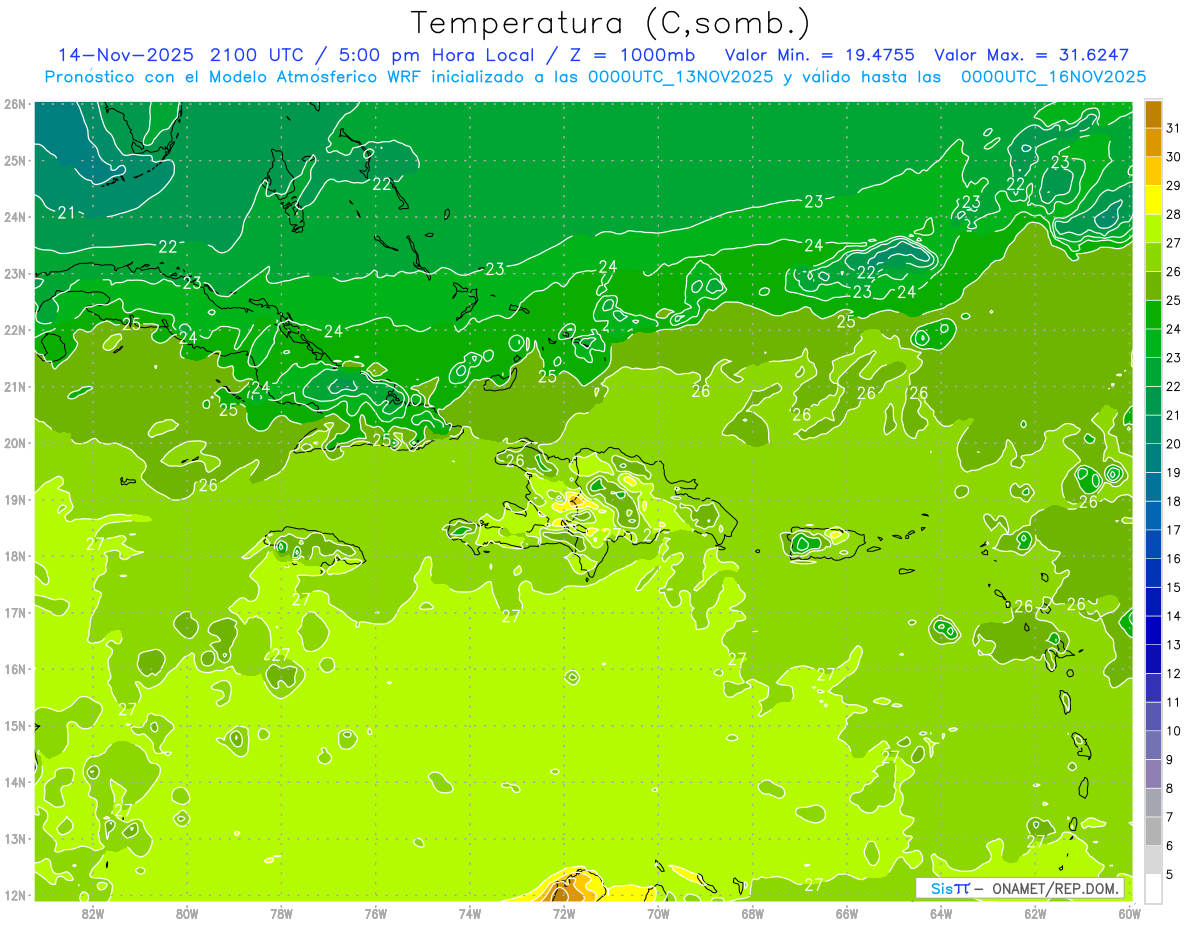Click the "82W" longitude axis label
Screen dimensions: 1200x927
point(93,913)
